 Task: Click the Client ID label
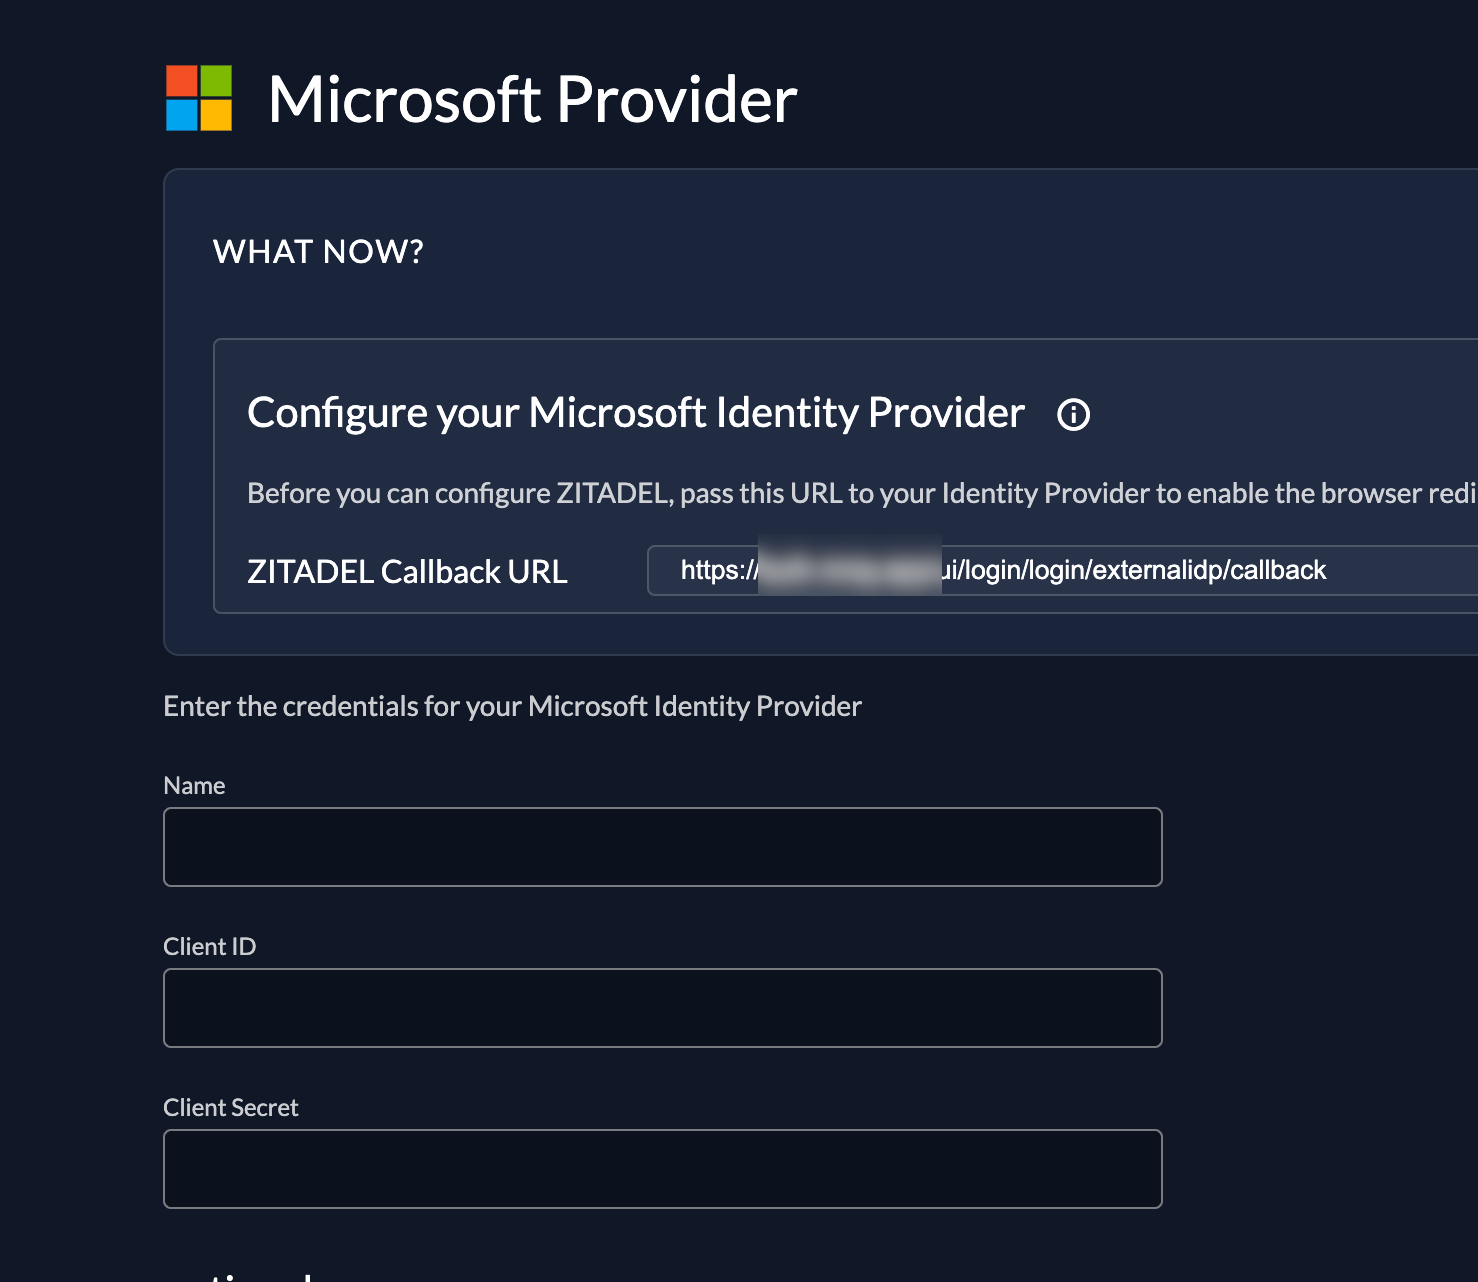[x=210, y=946]
